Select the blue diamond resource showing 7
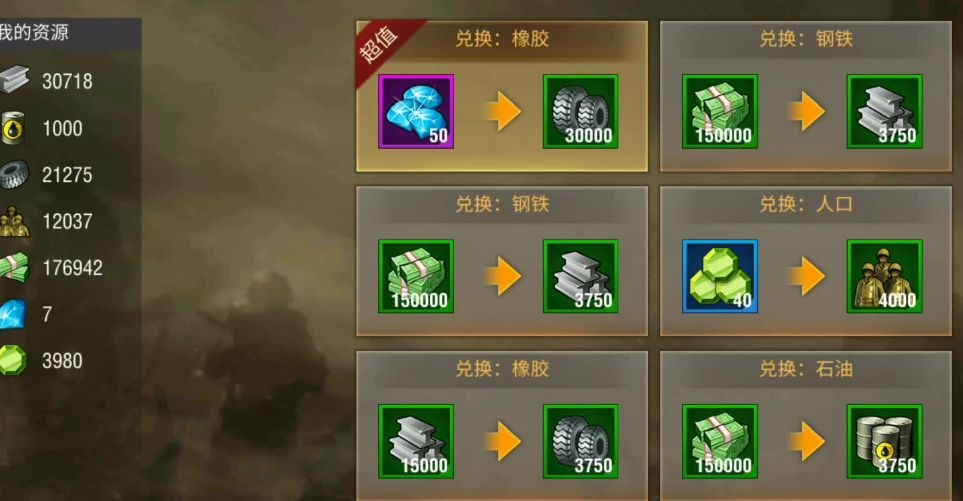The width and height of the screenshot is (963, 501). pos(12,314)
